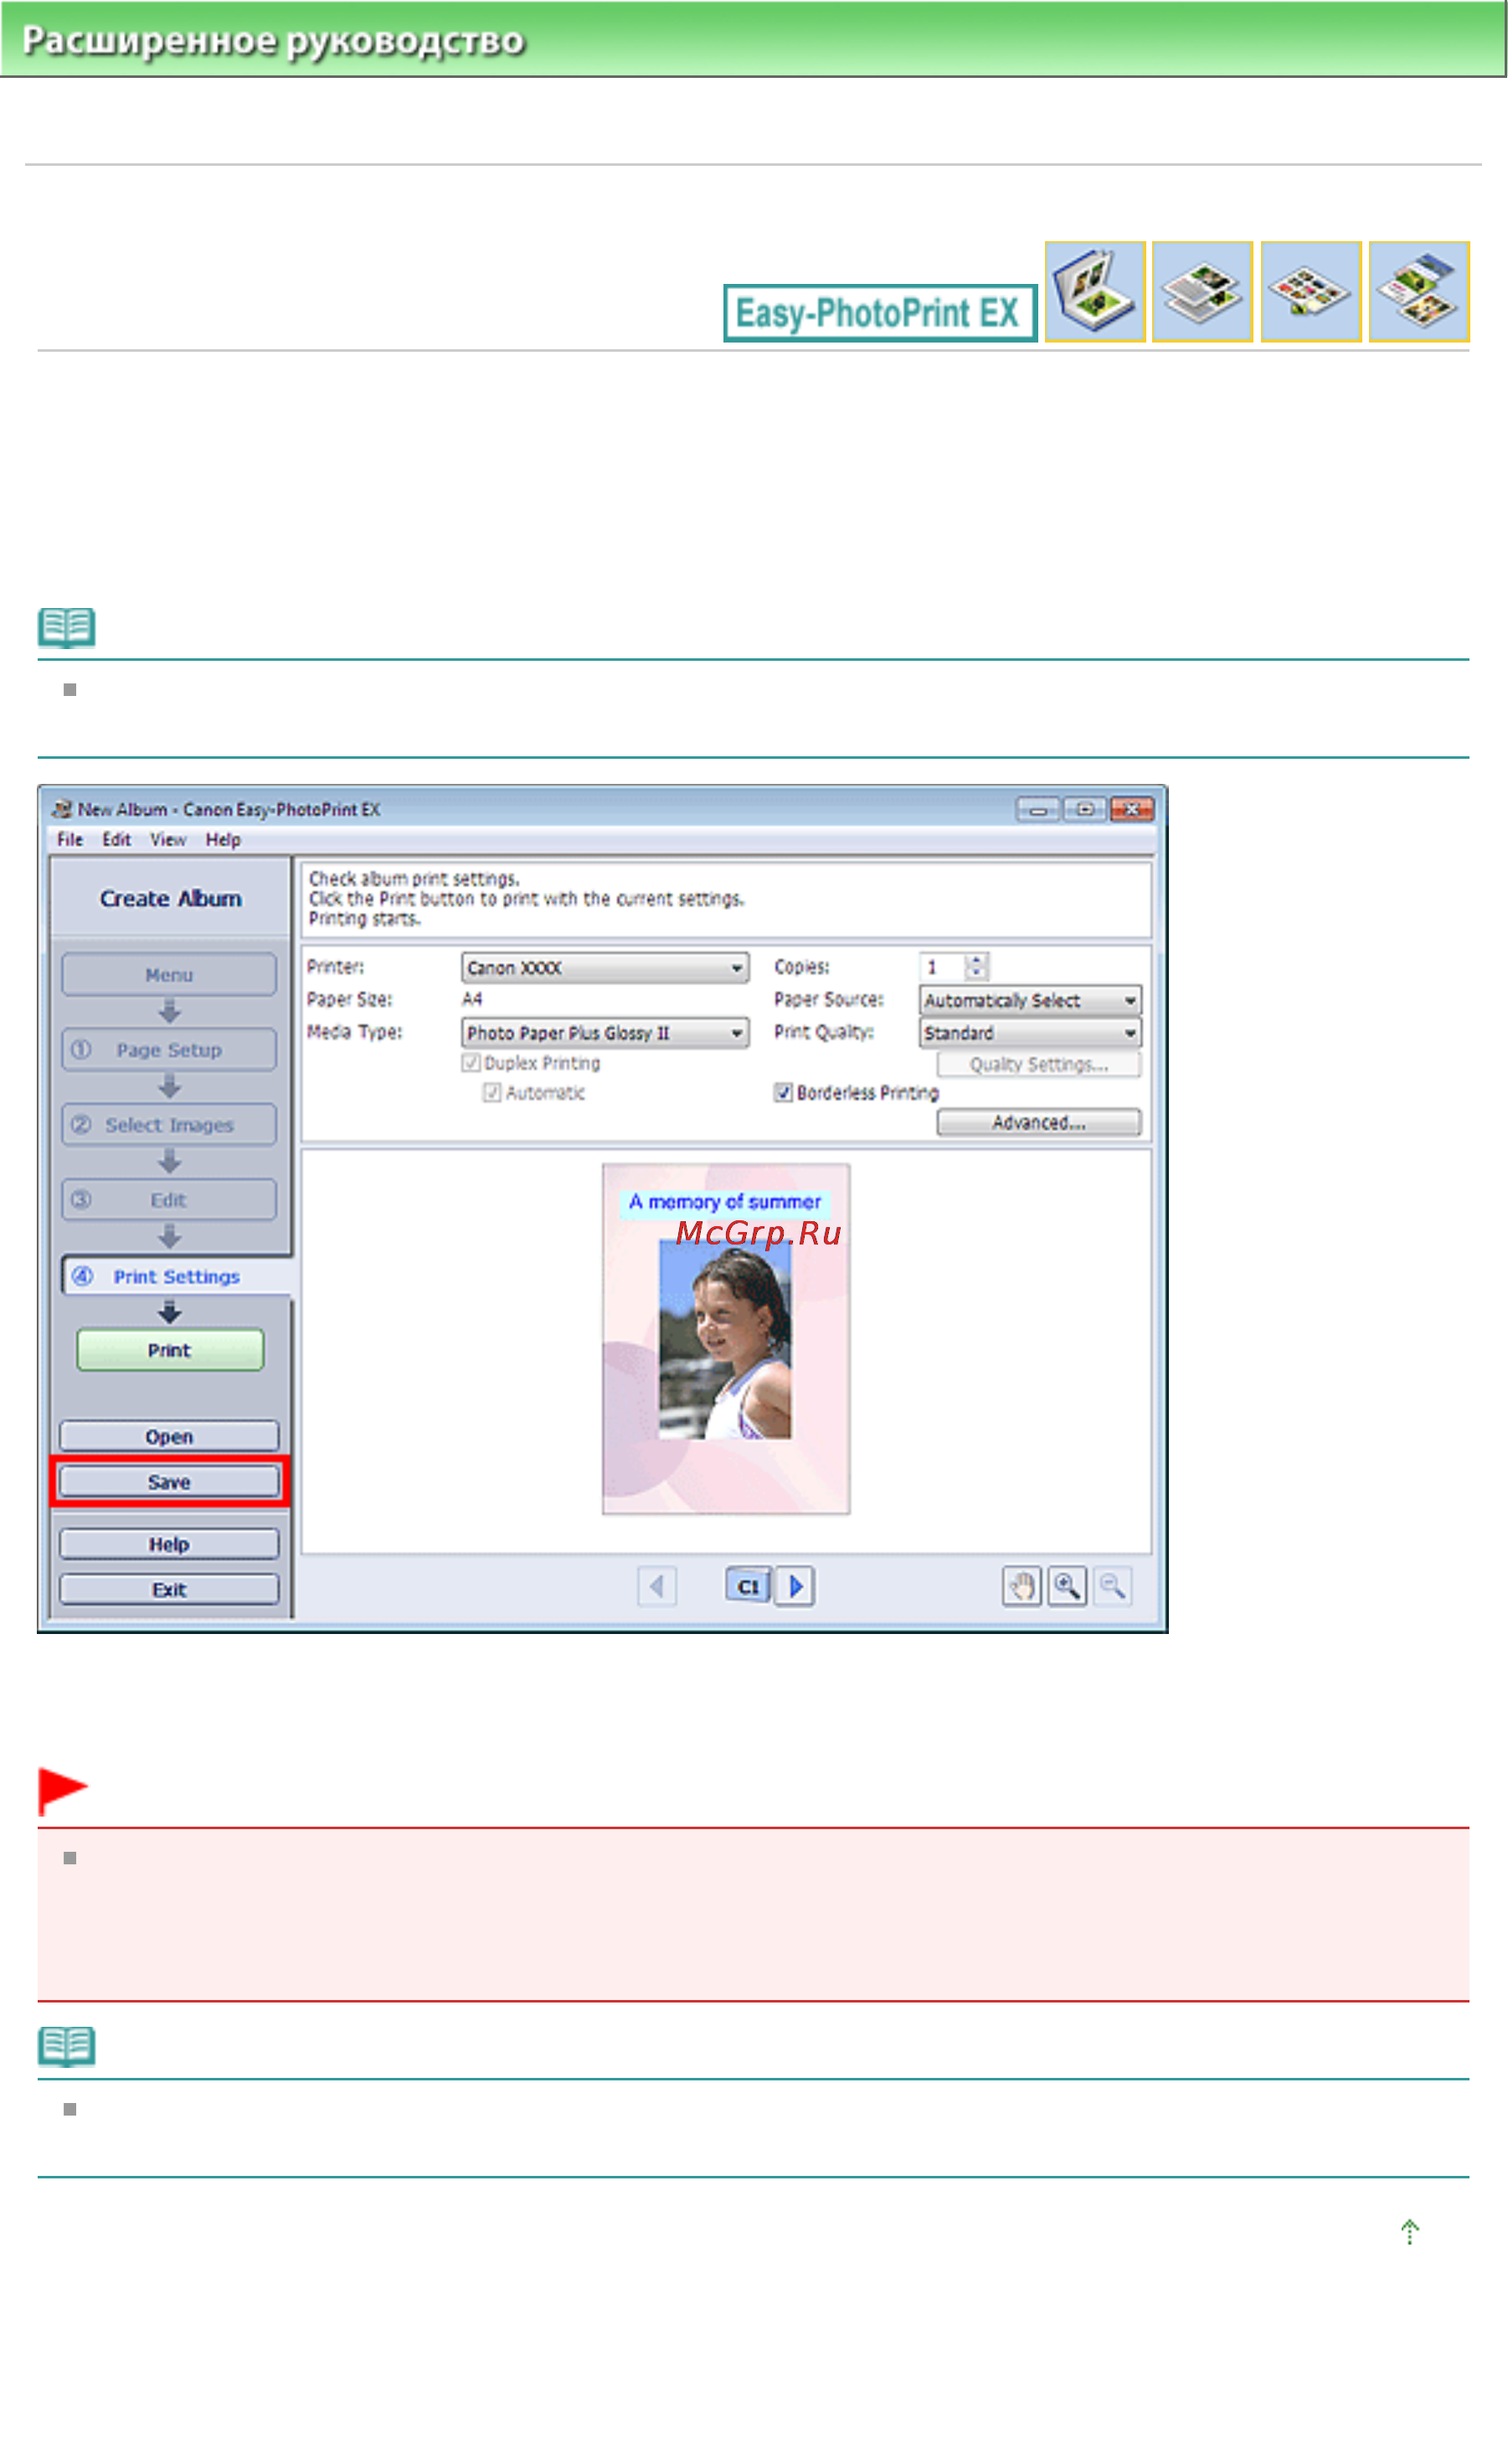
Task: Click the hand pan tool icon
Action: [x=1021, y=1586]
